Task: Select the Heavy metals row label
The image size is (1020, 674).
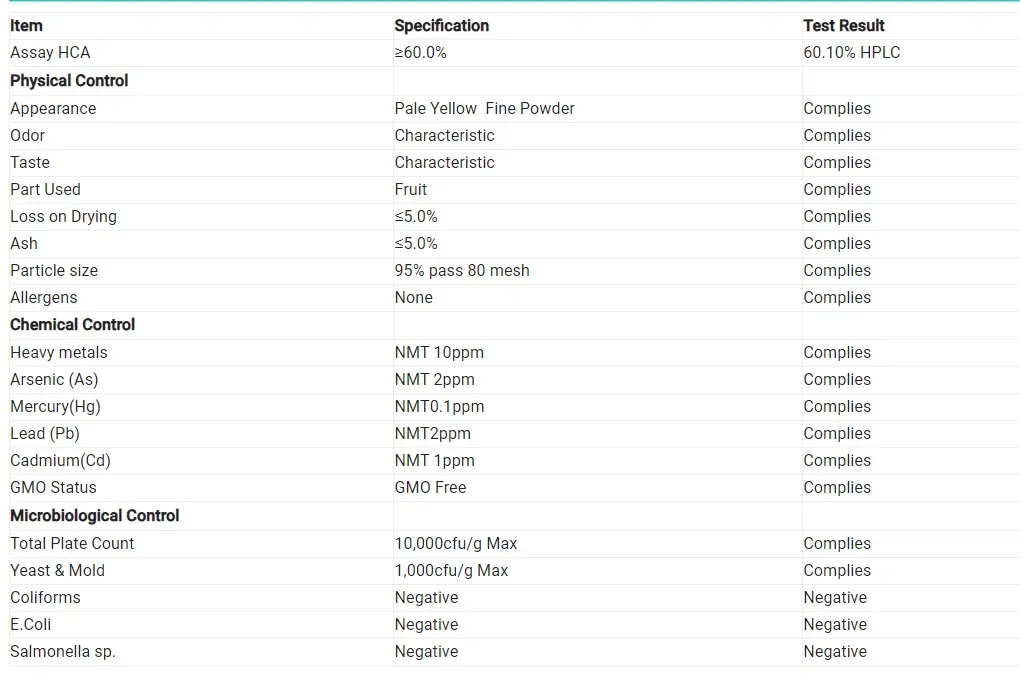Action: (x=58, y=353)
